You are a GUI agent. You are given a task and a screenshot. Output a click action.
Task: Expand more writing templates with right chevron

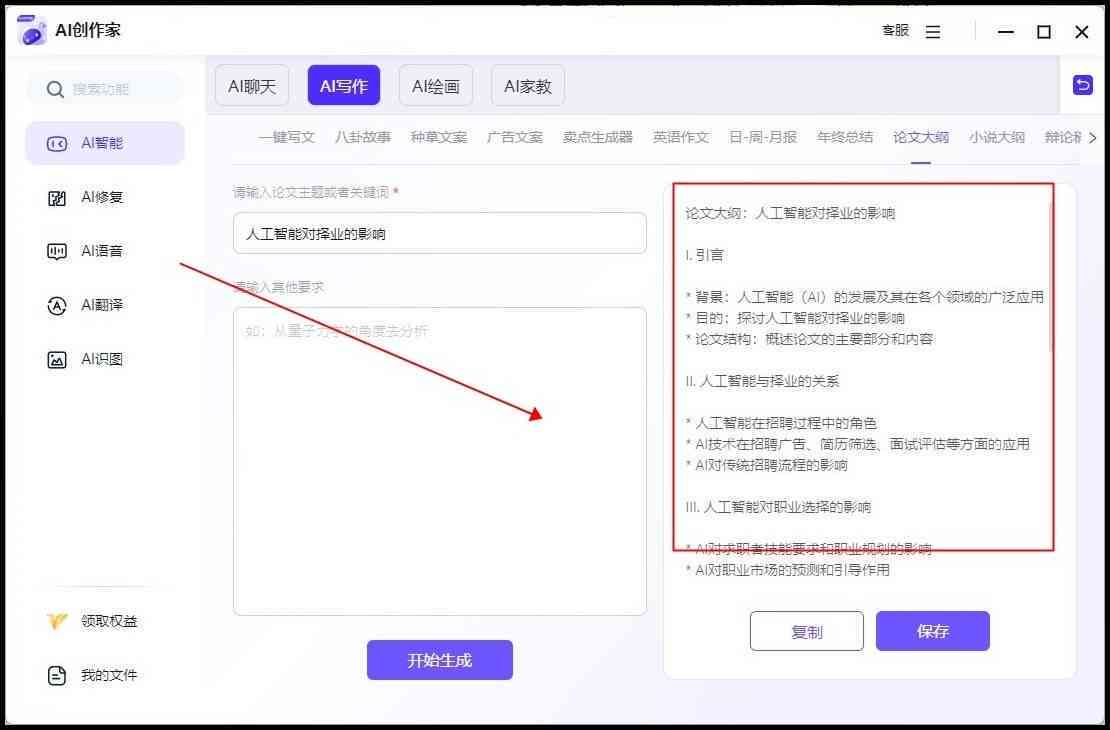click(1092, 137)
